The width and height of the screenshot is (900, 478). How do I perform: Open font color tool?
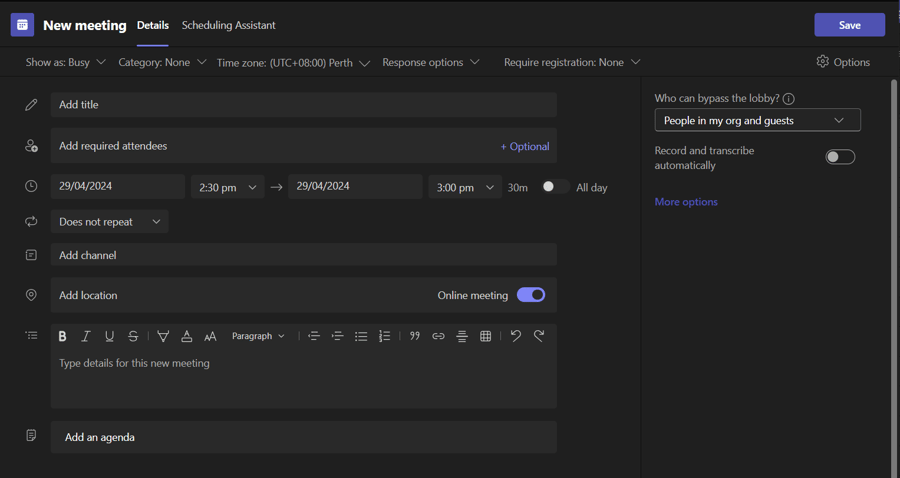[187, 336]
